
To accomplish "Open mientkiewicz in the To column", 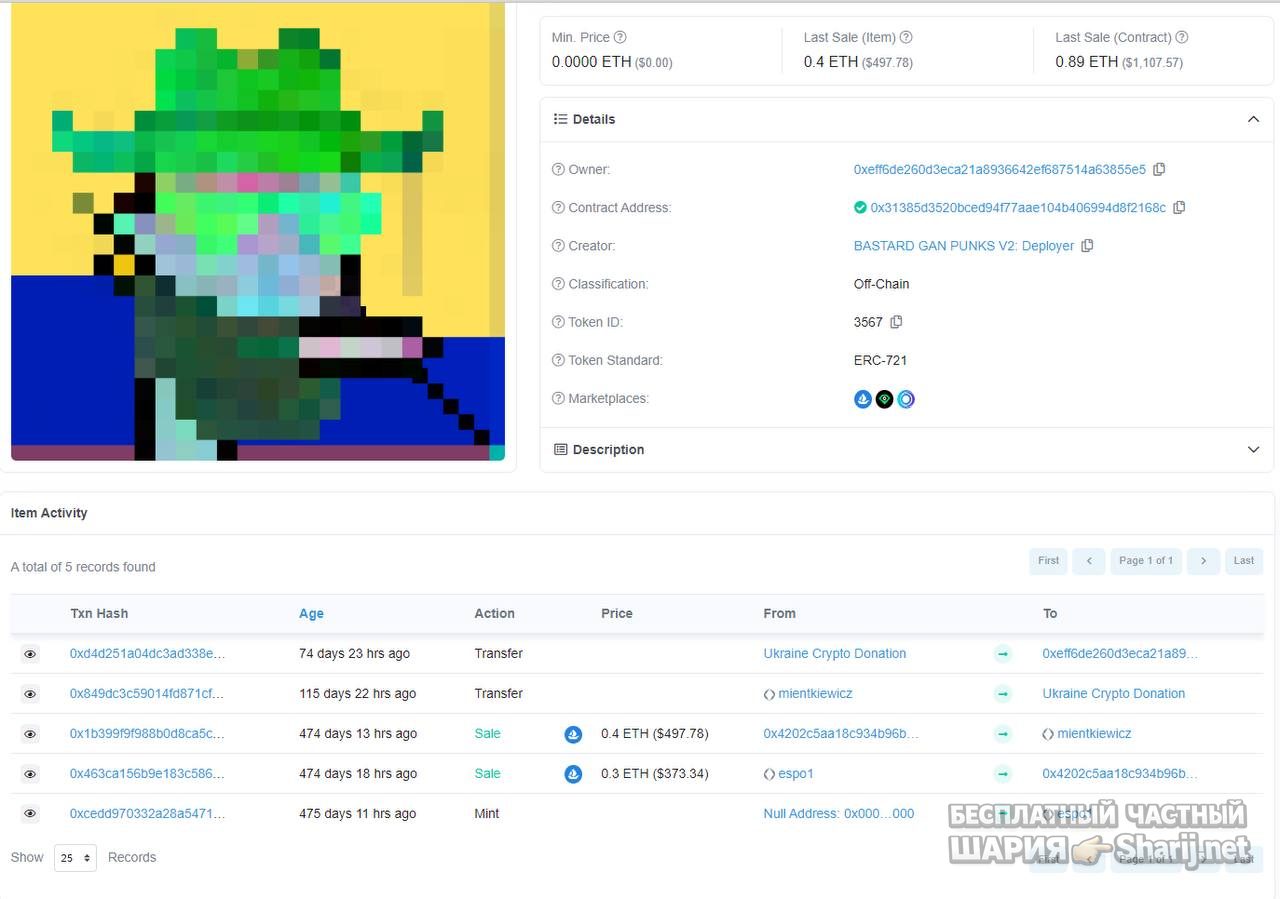I will point(1094,734).
